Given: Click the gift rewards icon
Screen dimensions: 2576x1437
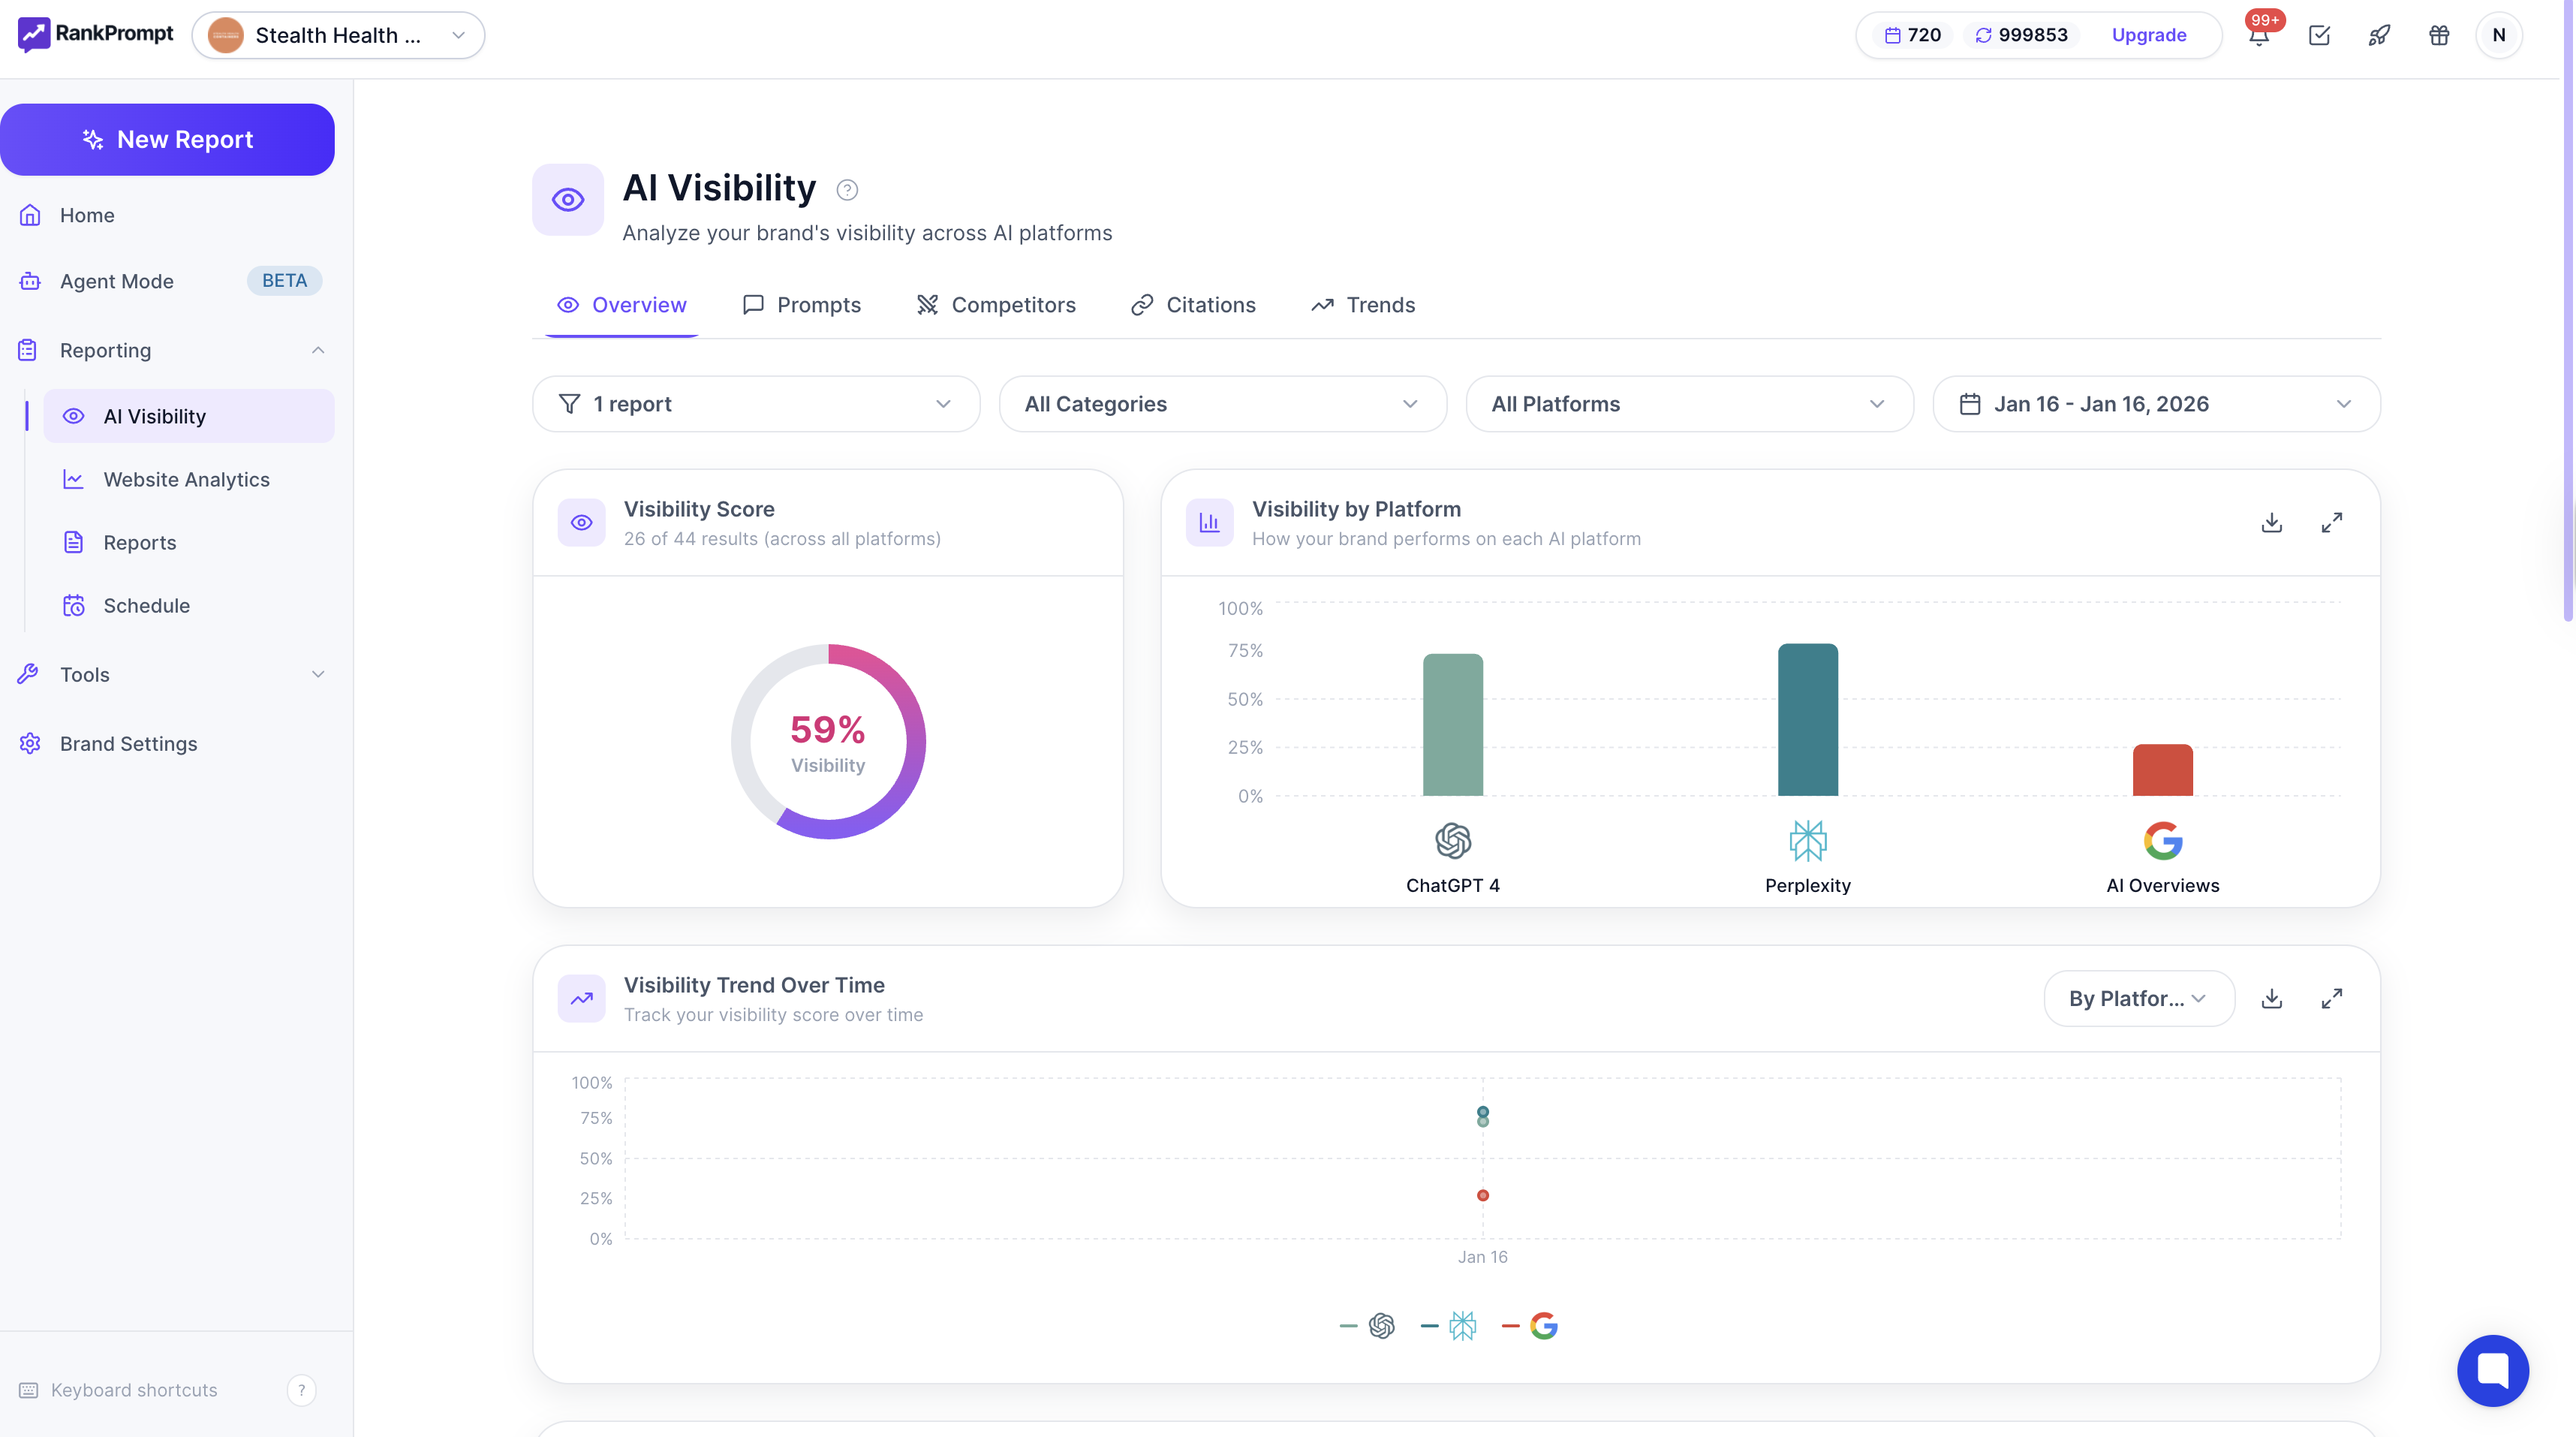Looking at the screenshot, I should pyautogui.click(x=2439, y=35).
